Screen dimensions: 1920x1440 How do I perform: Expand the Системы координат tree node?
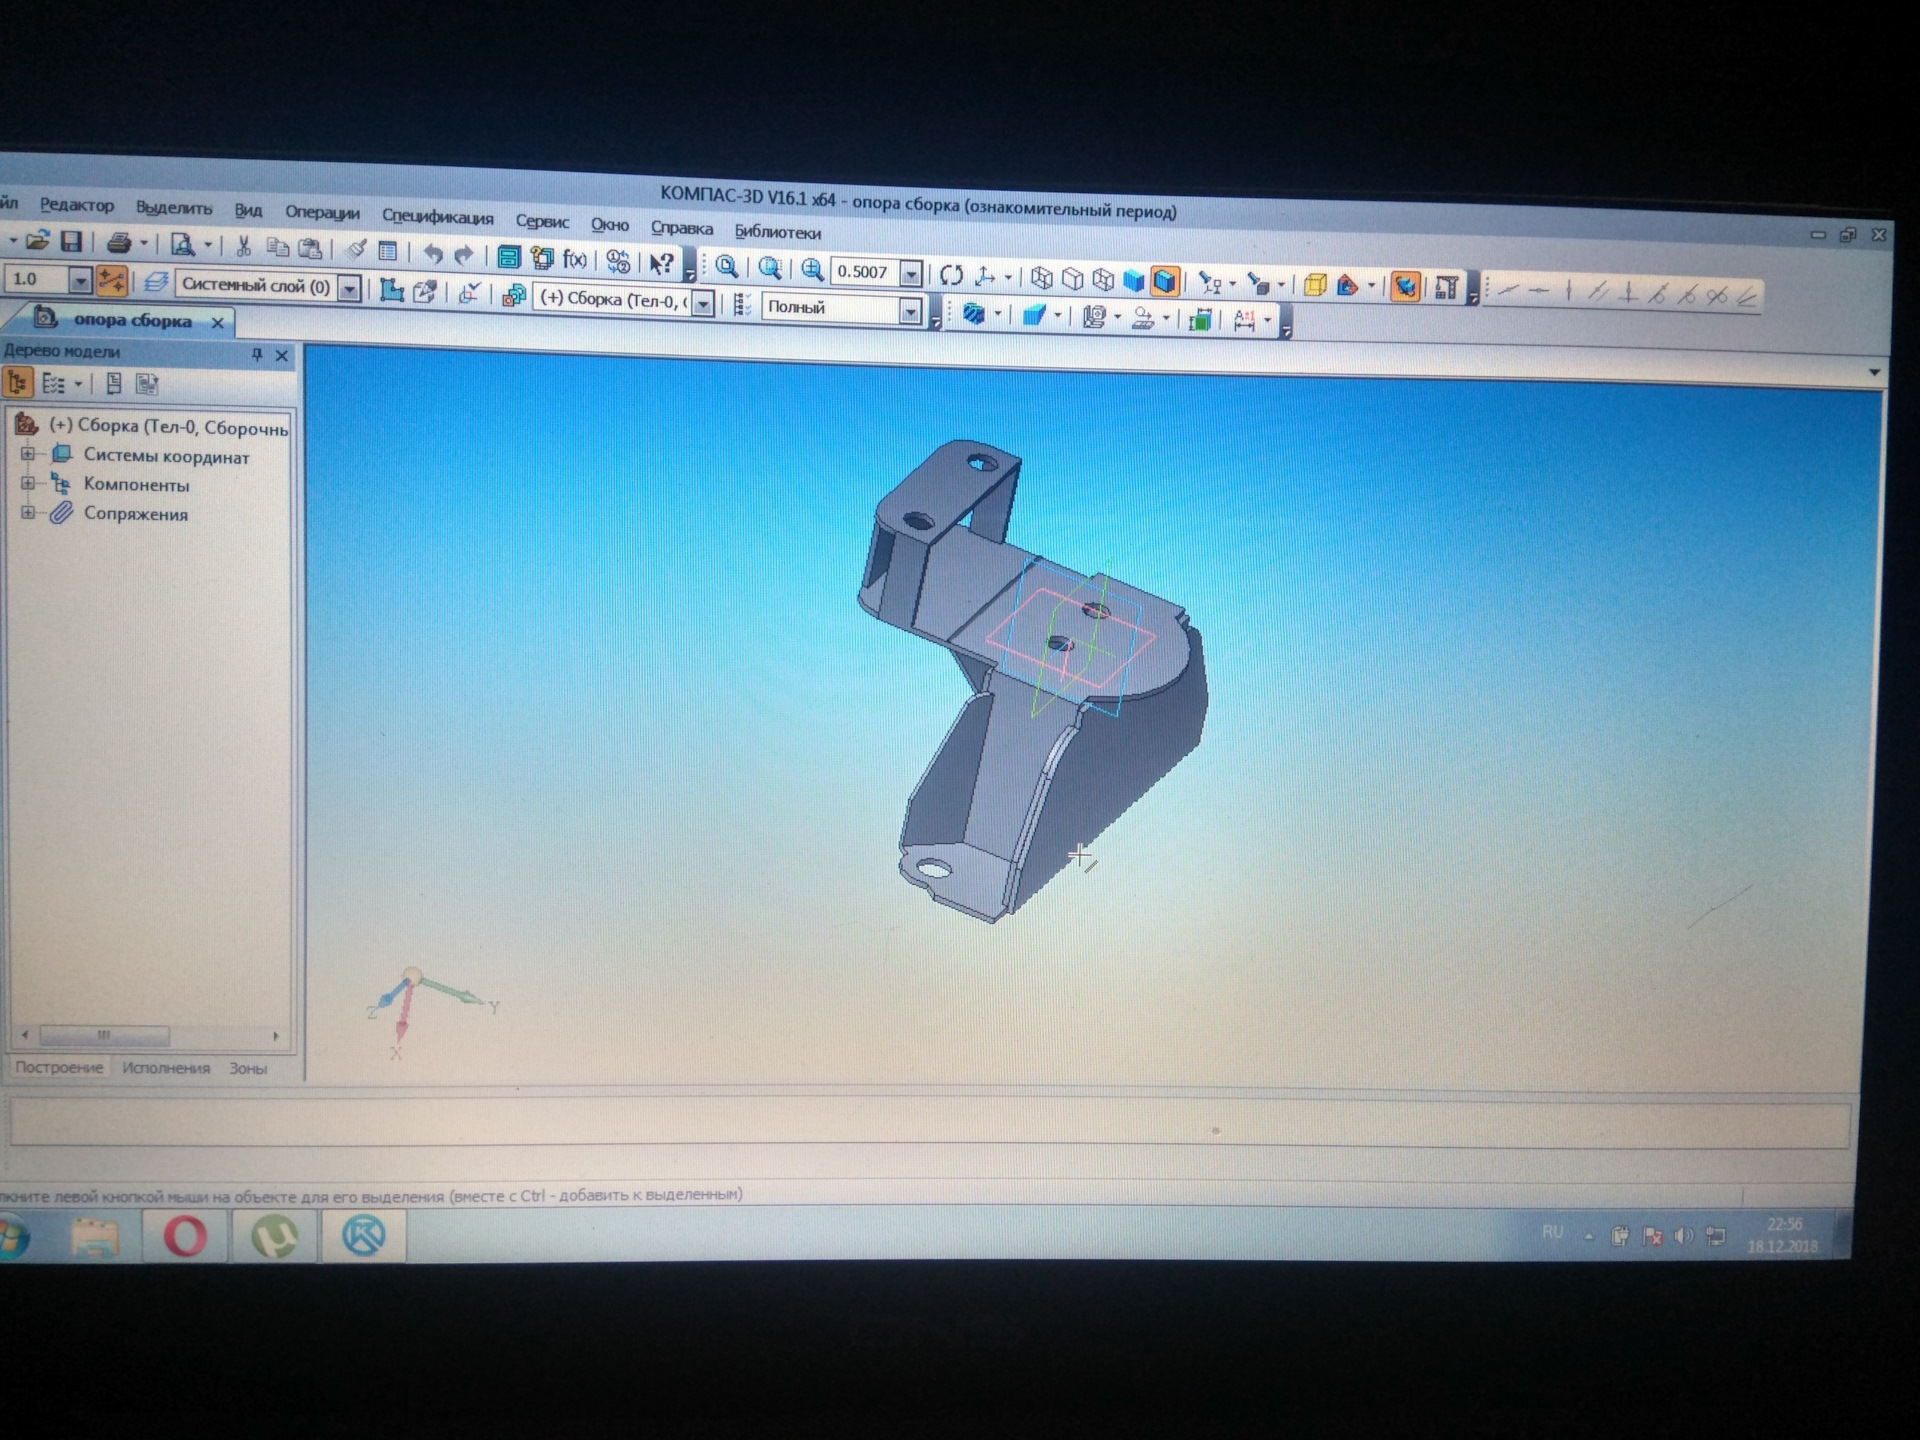[x=28, y=454]
